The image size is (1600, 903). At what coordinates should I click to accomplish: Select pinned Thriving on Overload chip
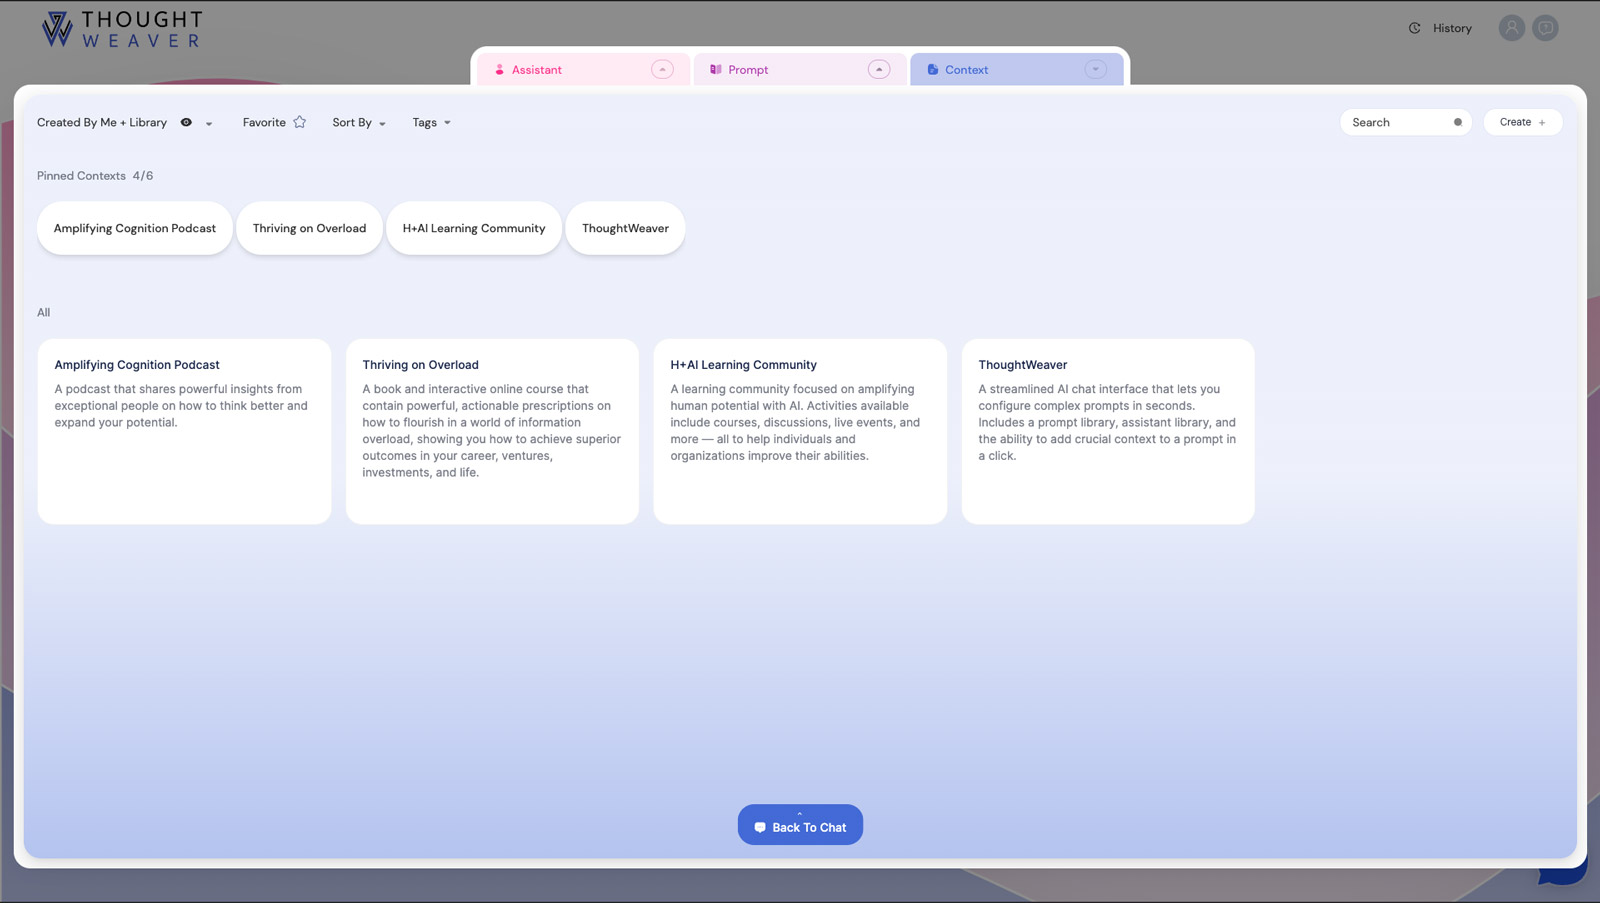click(x=309, y=228)
